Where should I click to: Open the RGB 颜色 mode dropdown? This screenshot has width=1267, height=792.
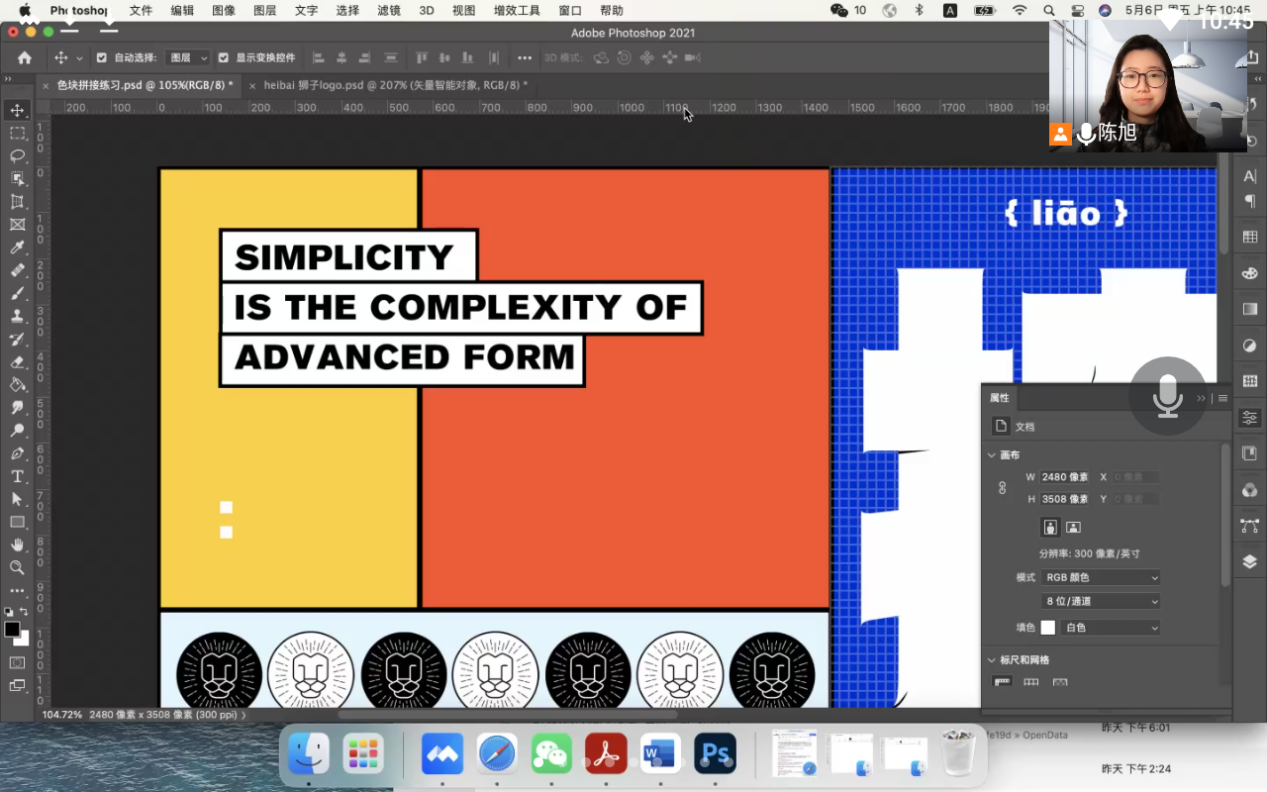click(1100, 577)
